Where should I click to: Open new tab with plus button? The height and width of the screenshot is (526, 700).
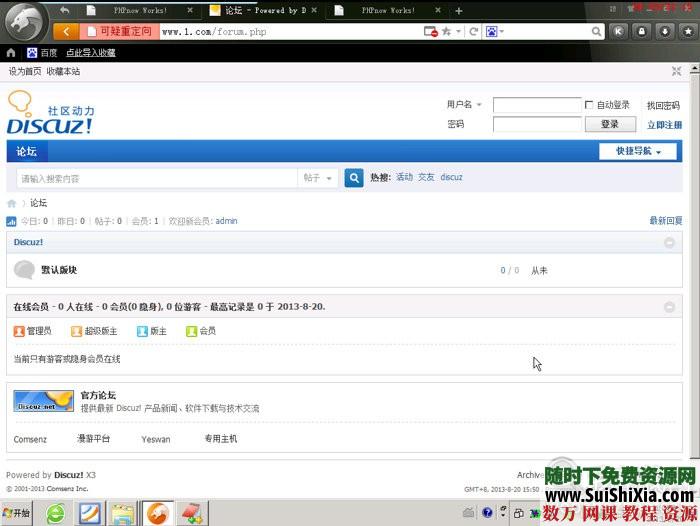click(x=459, y=10)
